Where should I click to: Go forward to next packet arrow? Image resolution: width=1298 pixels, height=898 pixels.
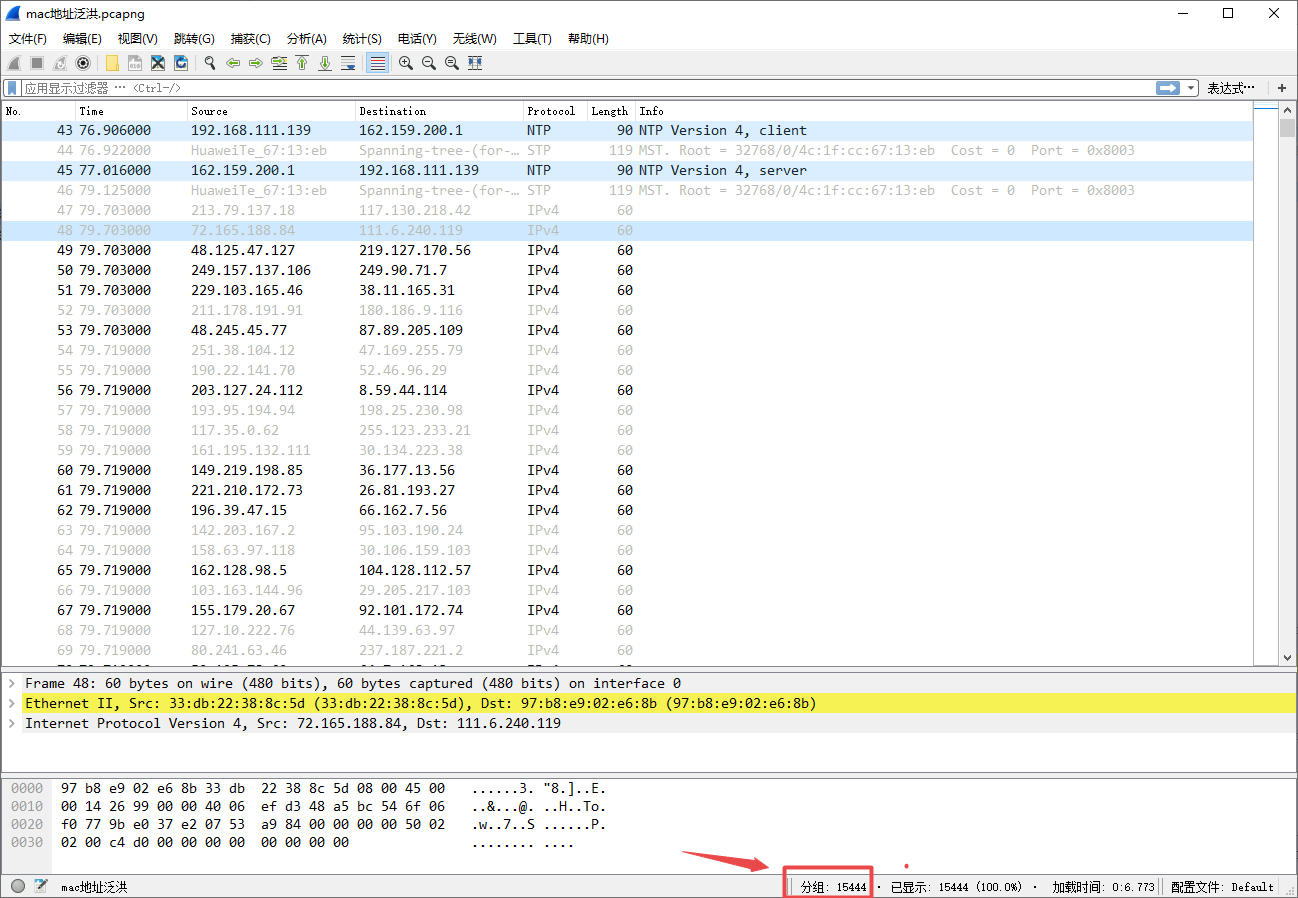tap(256, 63)
